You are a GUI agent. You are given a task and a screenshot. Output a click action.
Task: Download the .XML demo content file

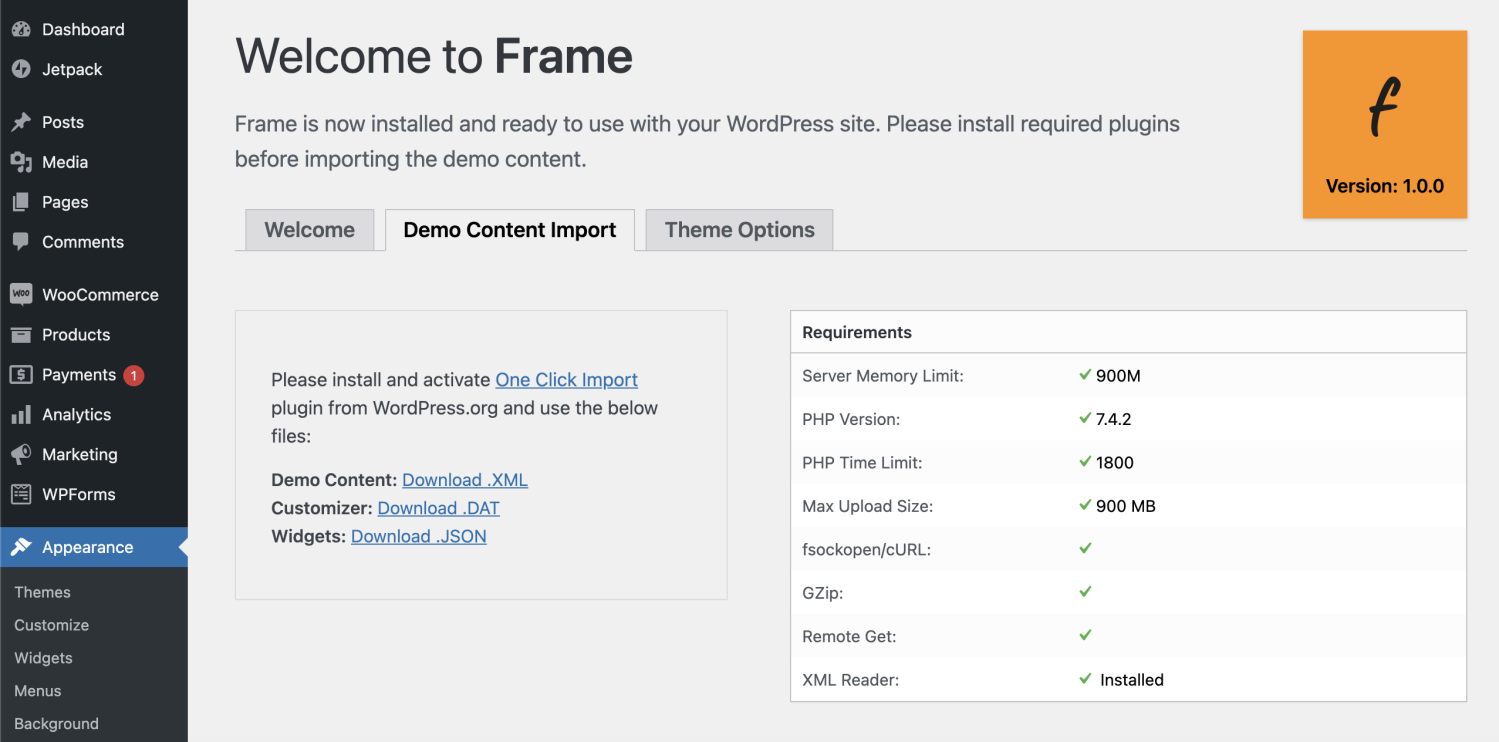[x=464, y=479]
